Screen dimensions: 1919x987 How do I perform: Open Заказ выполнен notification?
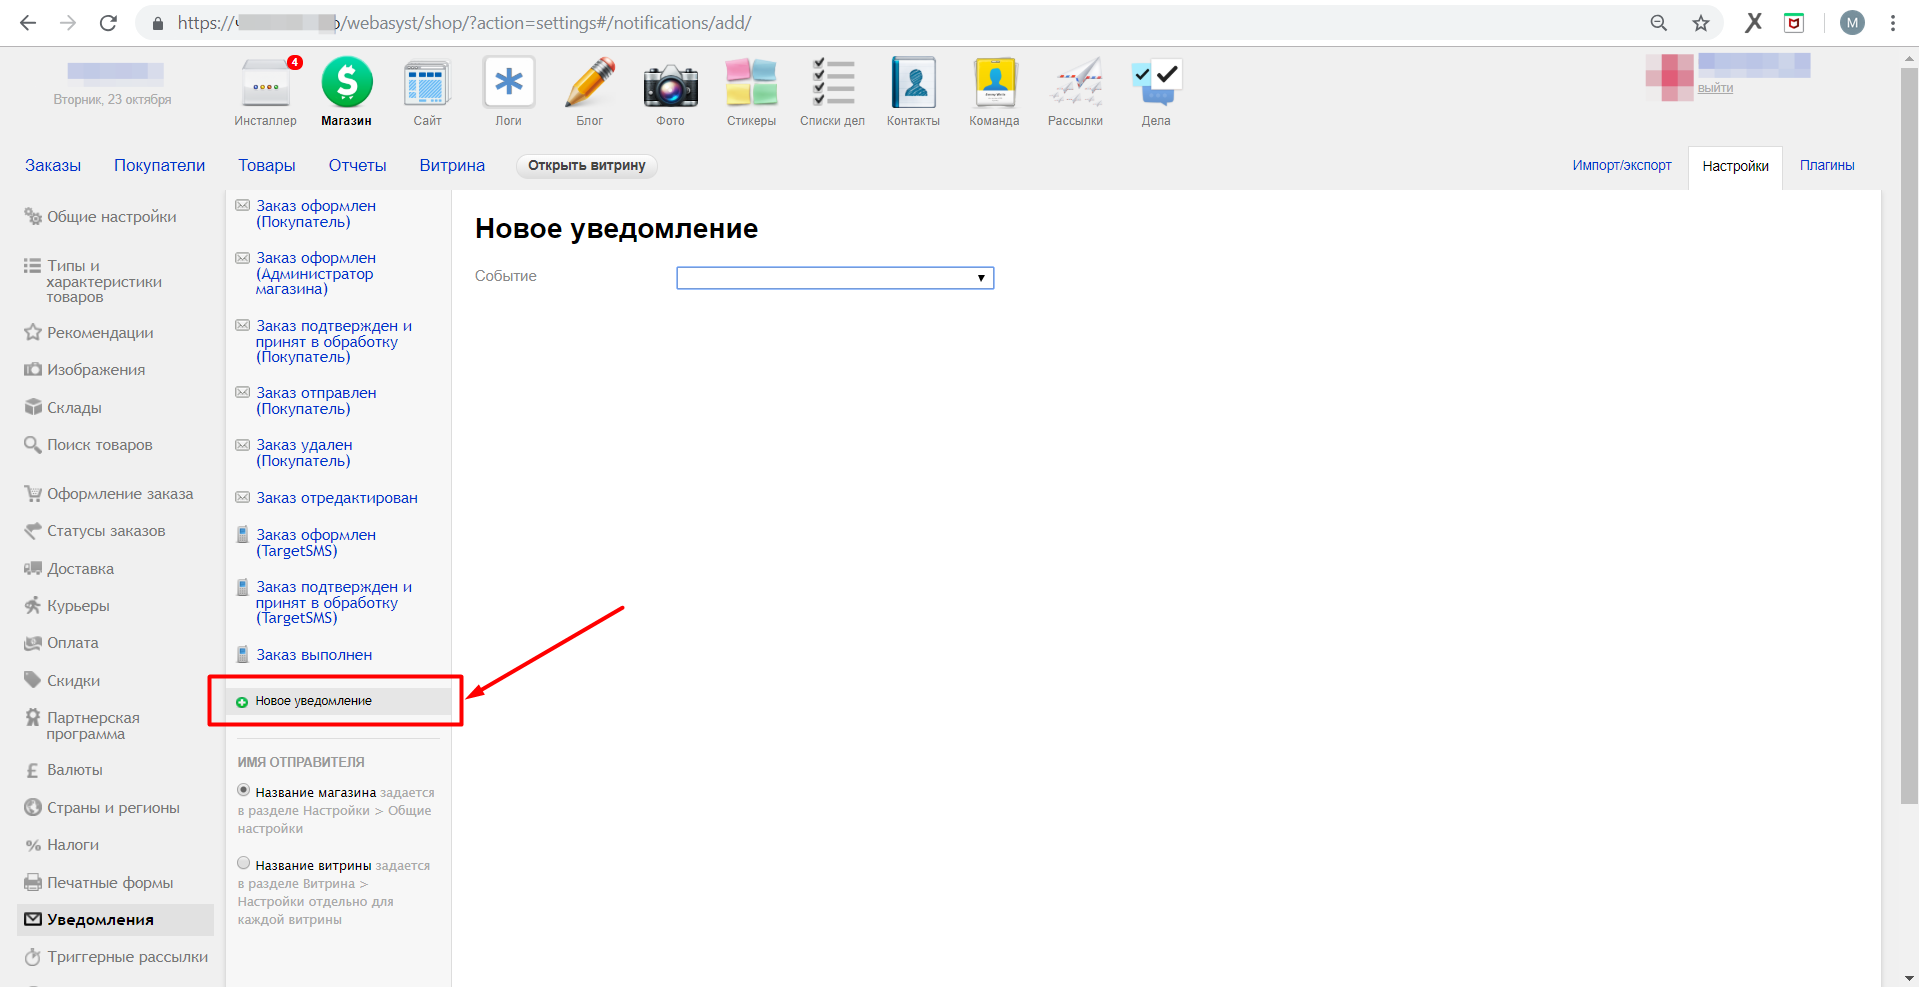coord(314,655)
